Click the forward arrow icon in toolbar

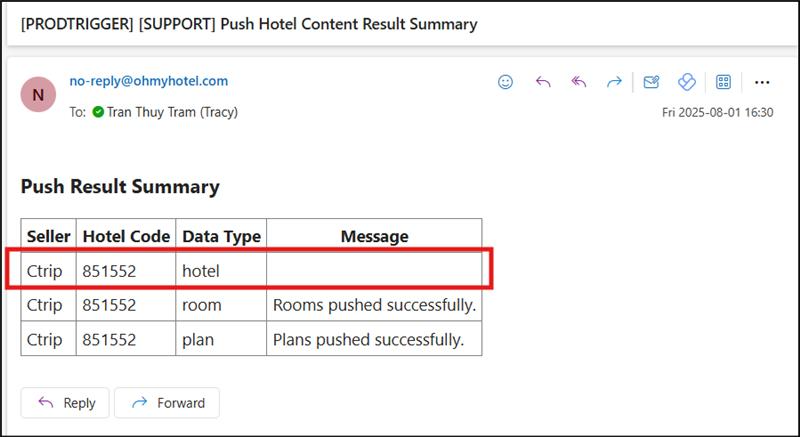[x=614, y=83]
